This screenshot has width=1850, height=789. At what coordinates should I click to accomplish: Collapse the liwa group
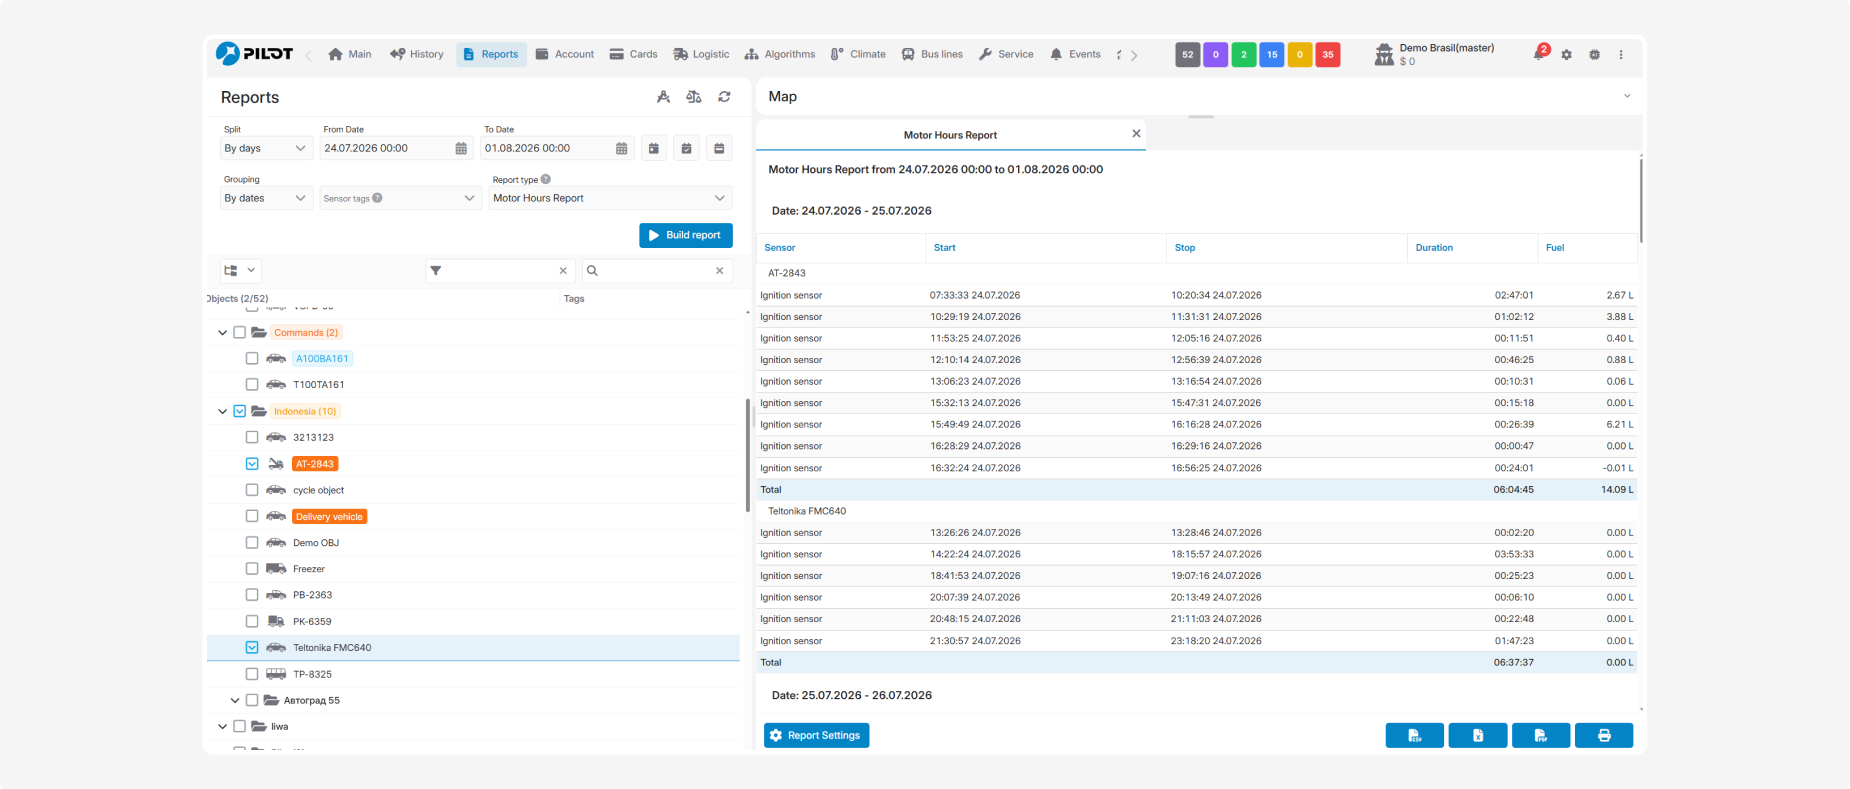point(222,727)
